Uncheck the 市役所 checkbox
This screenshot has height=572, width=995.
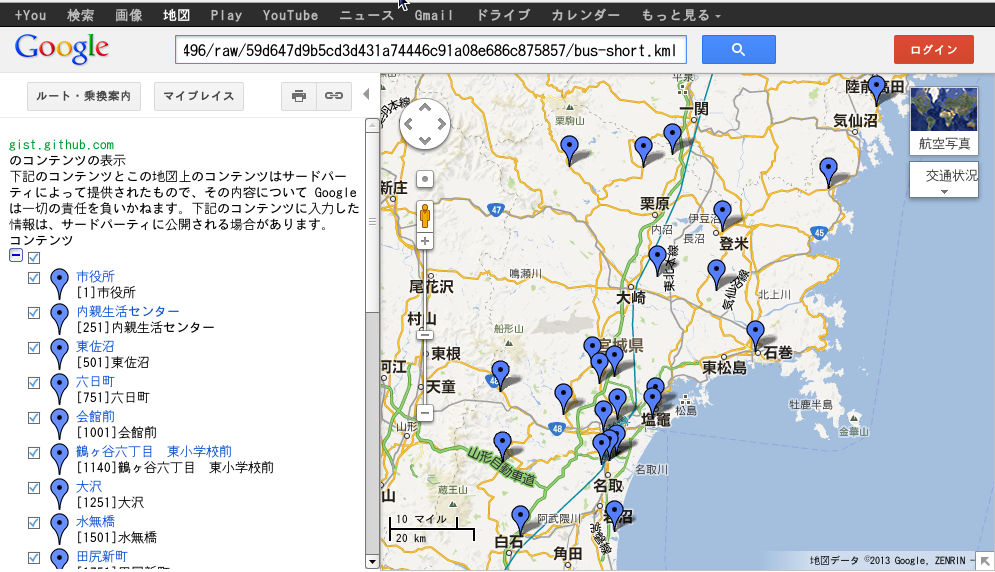click(x=34, y=277)
